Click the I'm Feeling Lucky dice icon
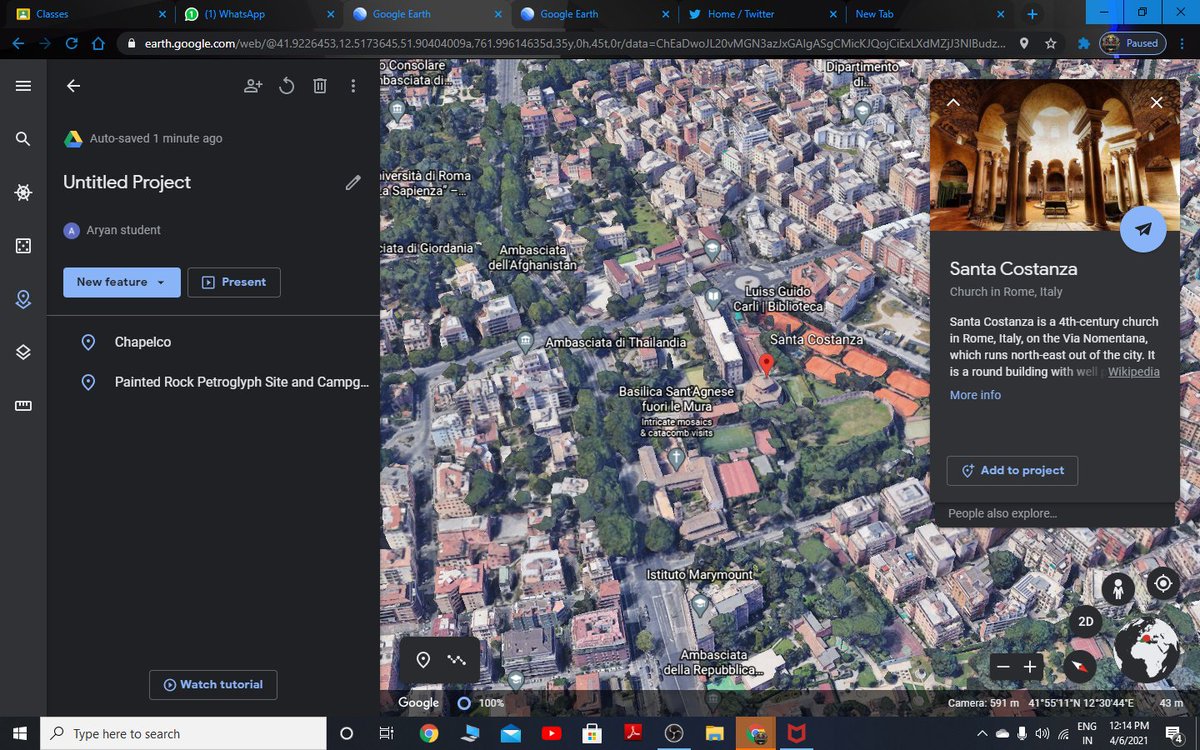1200x750 pixels. tap(23, 246)
